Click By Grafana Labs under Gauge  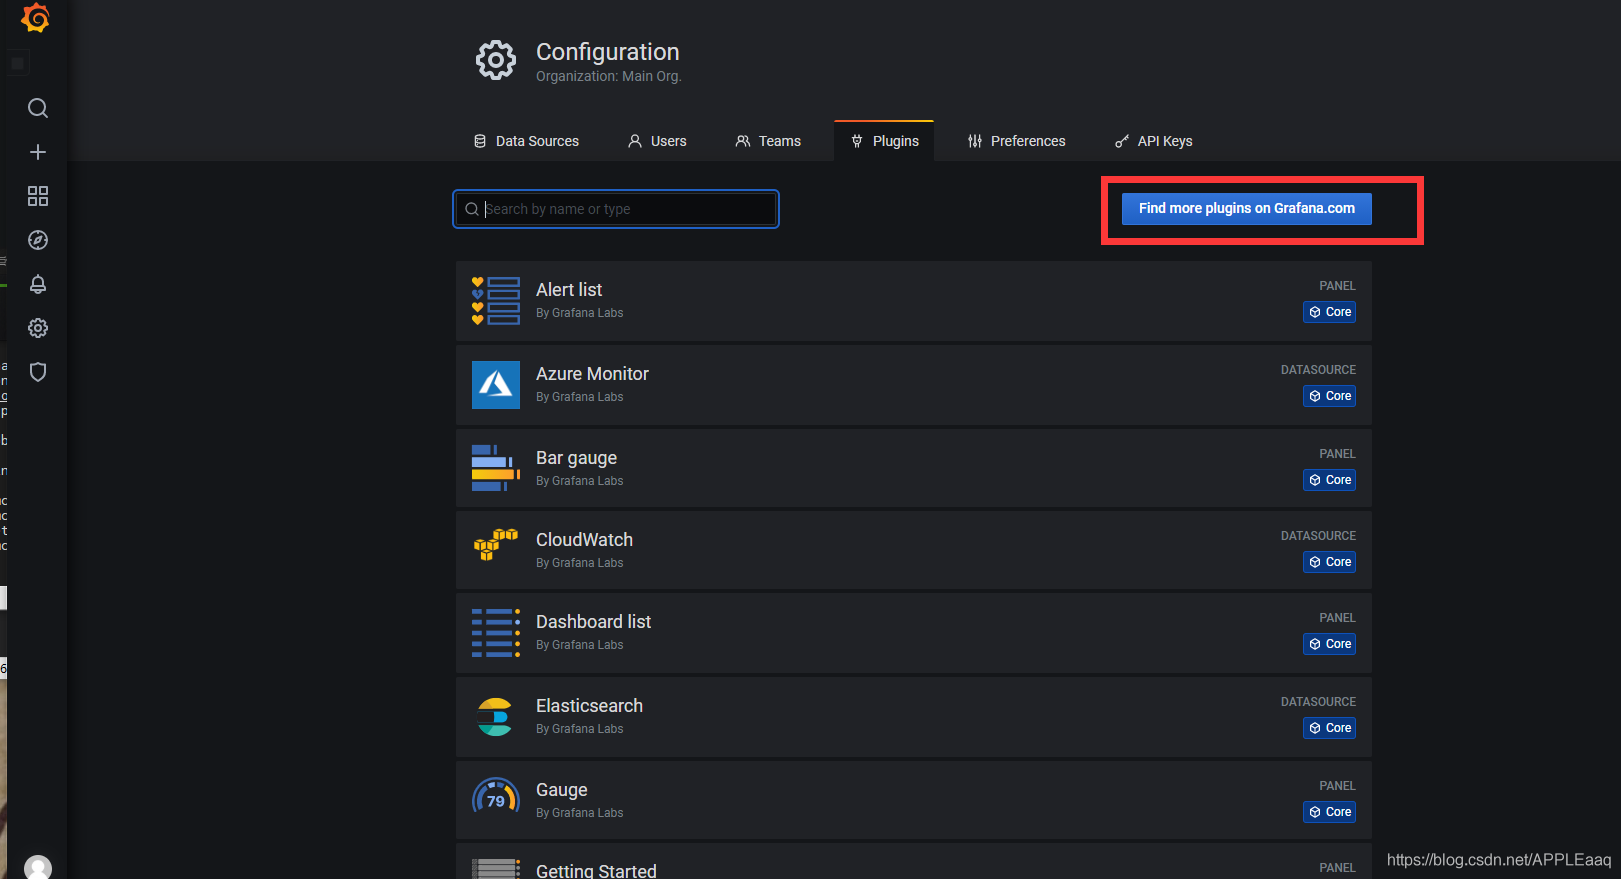(x=580, y=813)
